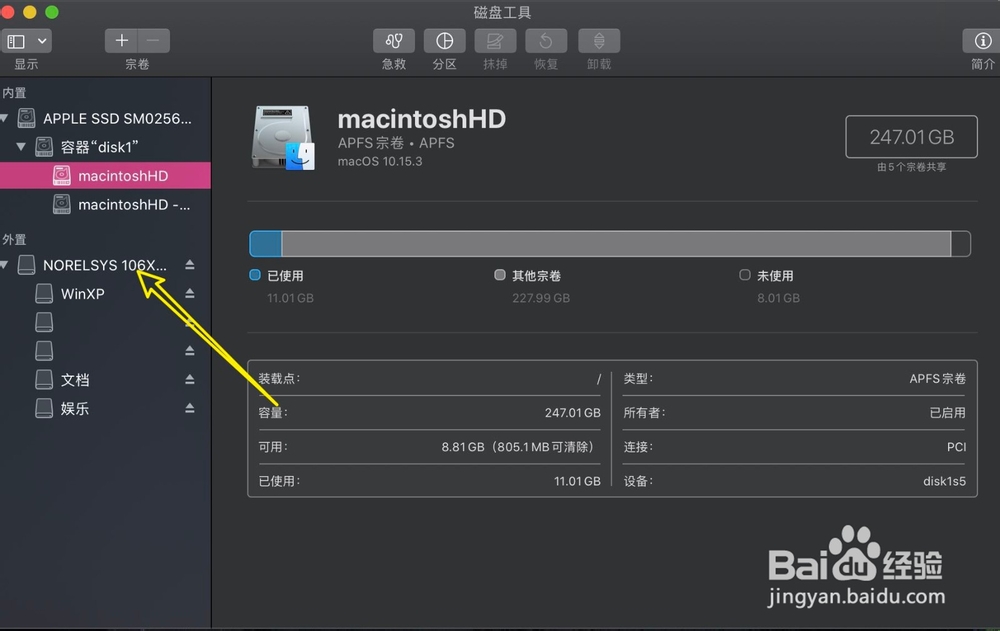Image resolution: width=1000 pixels, height=631 pixels.
Task: Click the 227.99 GB other volumes figure
Action: click(541, 298)
